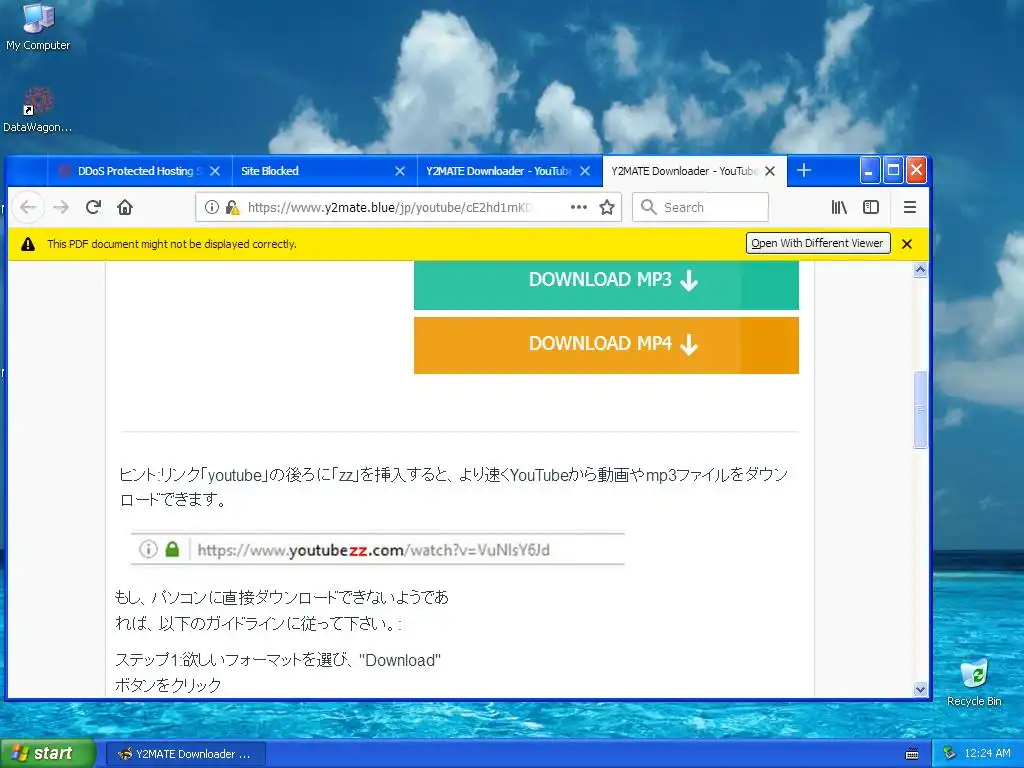This screenshot has width=1024, height=768.
Task: Open the Library bookshelf icon
Action: click(839, 208)
